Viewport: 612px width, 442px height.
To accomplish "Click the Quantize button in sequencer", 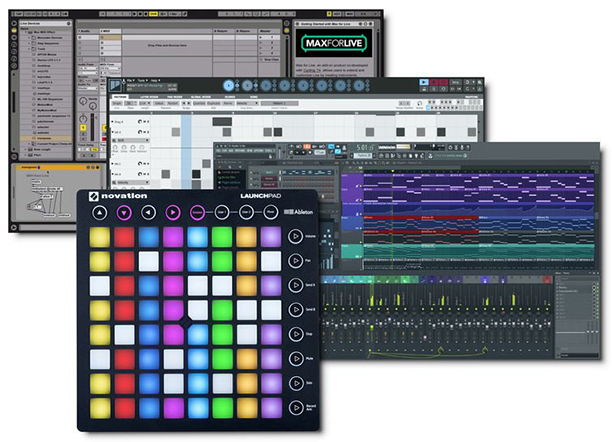I will click(199, 103).
